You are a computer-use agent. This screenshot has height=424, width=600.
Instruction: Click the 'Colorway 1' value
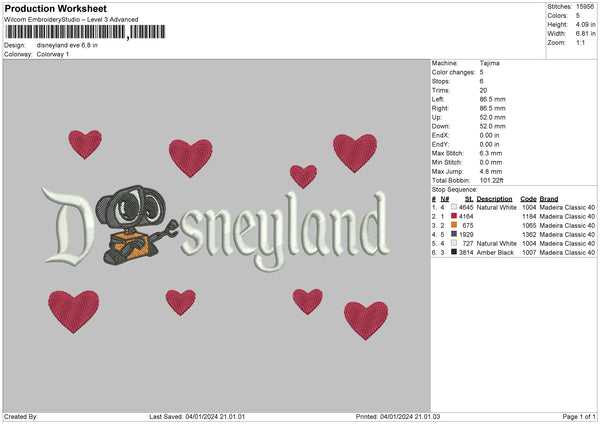click(x=53, y=54)
